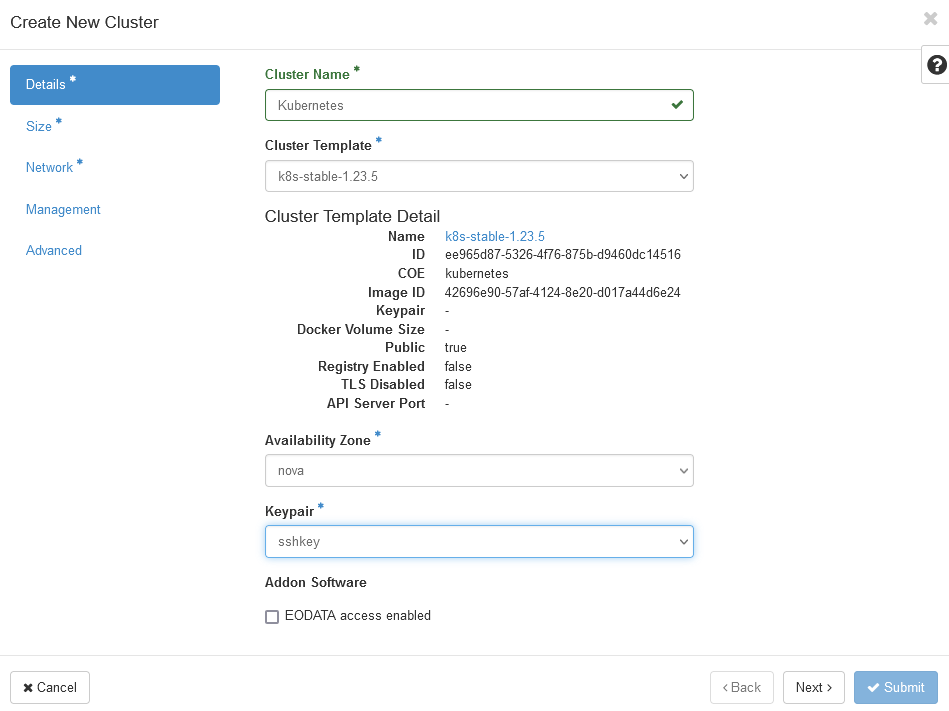Select the Details step in sidebar
The image size is (949, 711).
tap(114, 85)
